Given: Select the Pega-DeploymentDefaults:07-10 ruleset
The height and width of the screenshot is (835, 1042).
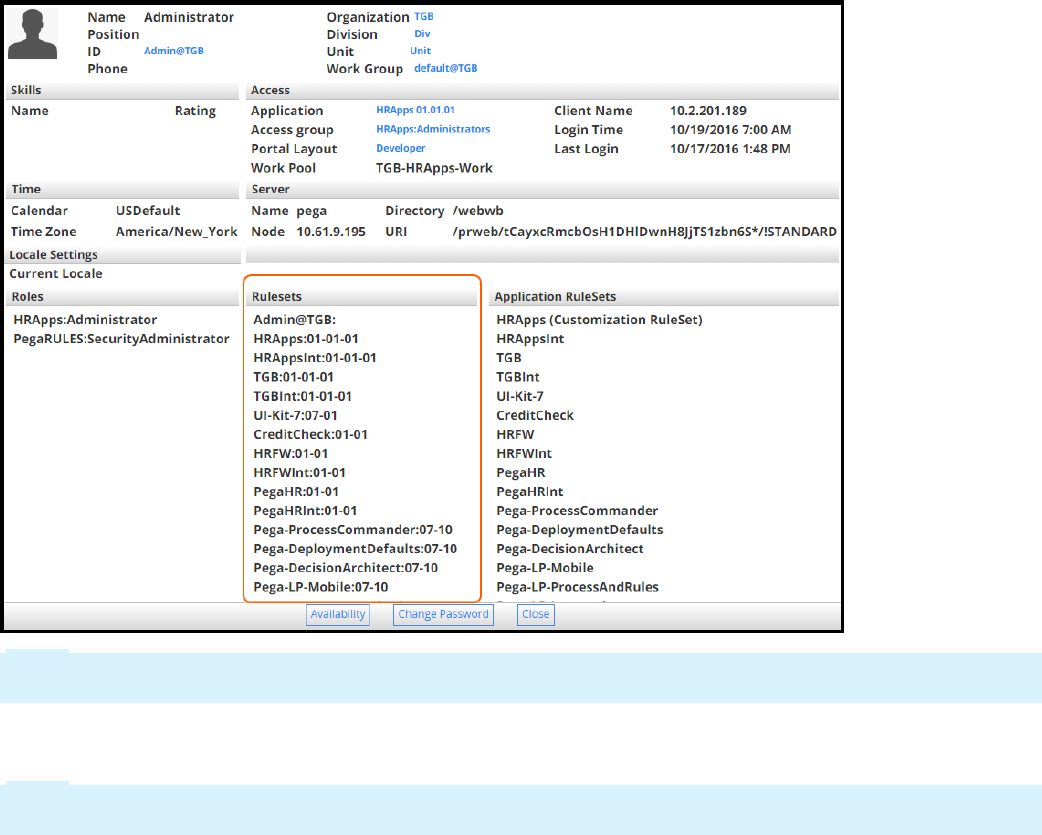Looking at the screenshot, I should coord(355,549).
